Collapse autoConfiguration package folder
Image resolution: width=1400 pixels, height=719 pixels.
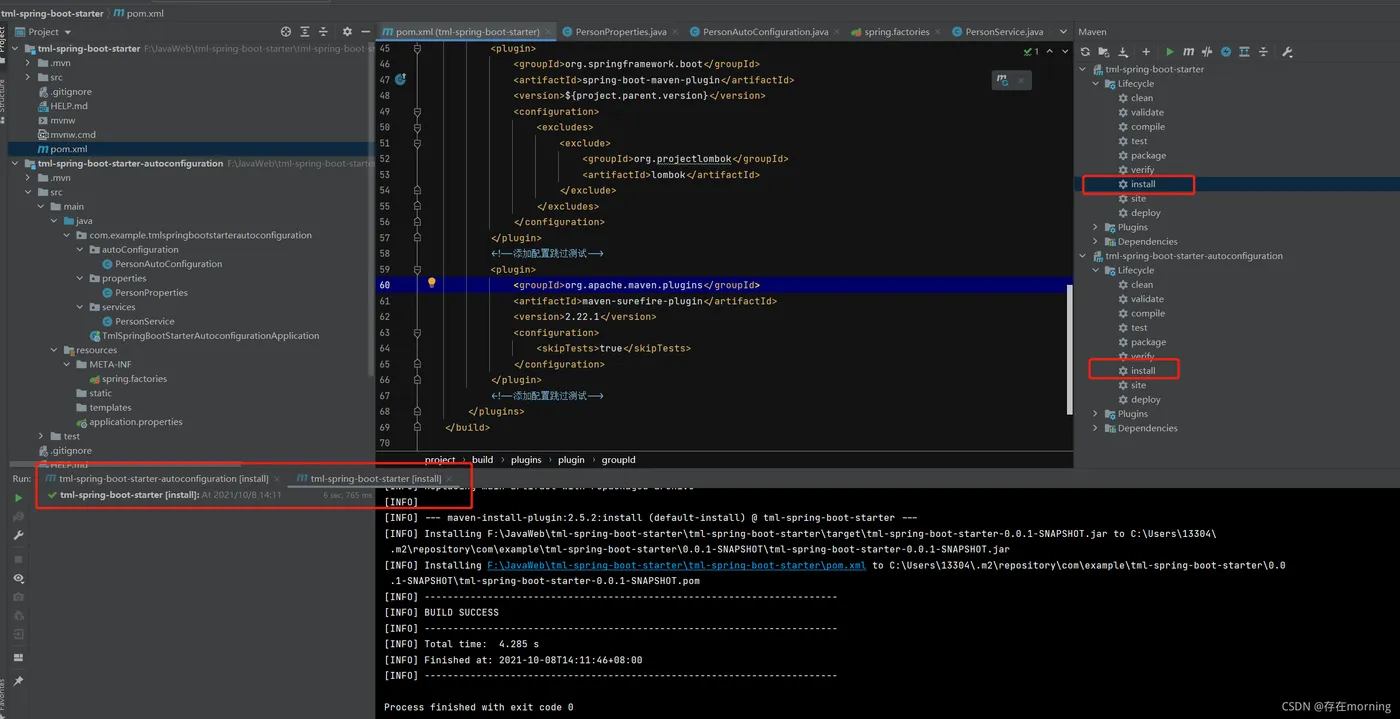tap(80, 250)
